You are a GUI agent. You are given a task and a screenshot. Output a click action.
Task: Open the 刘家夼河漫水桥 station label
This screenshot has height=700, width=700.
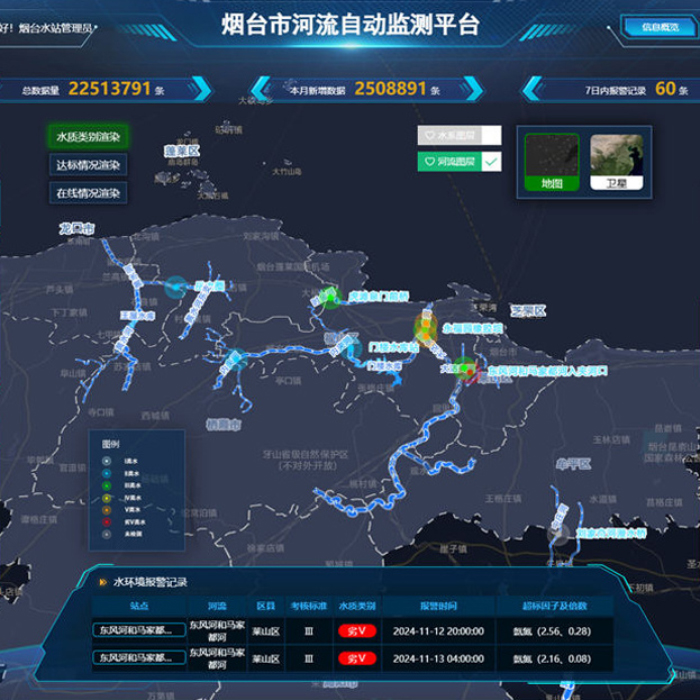611,533
